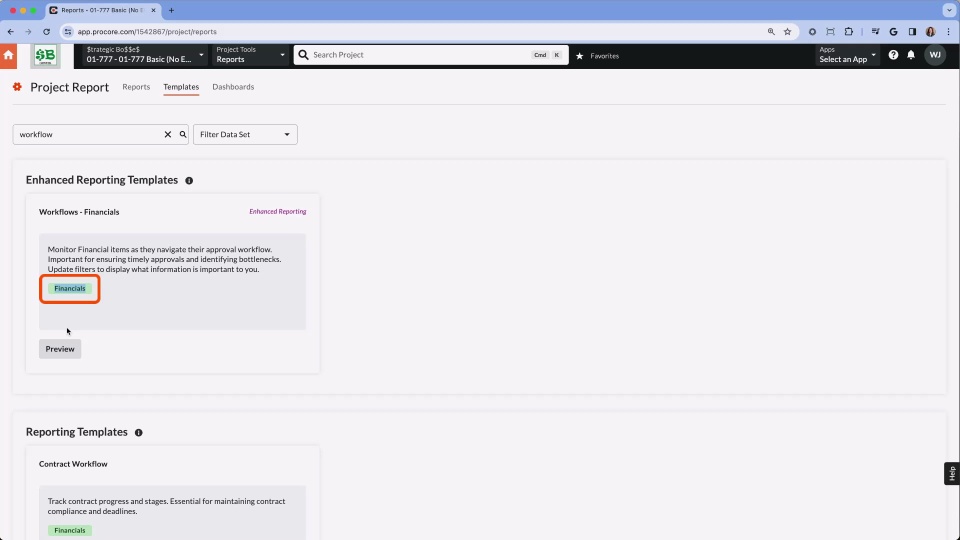Screen dimensions: 960x540
Task: Click Financials tag on Contract Workflow card
Action: click(70, 530)
